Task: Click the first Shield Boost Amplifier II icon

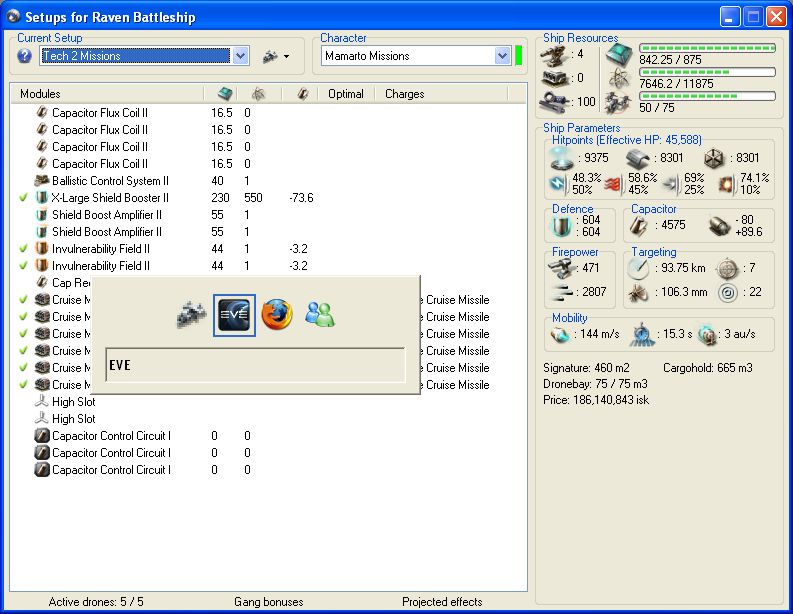Action: point(41,215)
